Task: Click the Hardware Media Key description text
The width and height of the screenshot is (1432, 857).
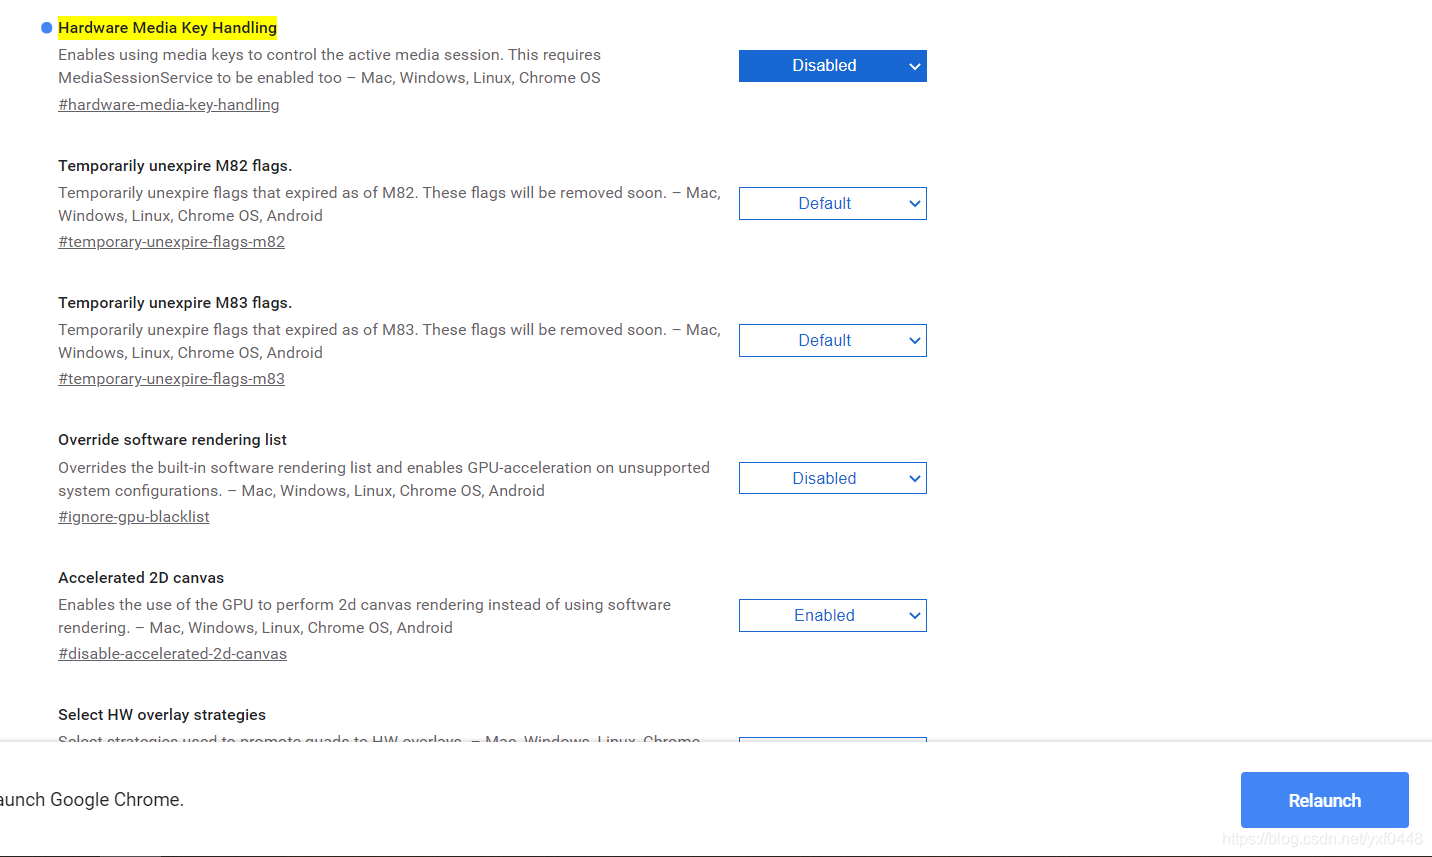Action: pos(329,66)
